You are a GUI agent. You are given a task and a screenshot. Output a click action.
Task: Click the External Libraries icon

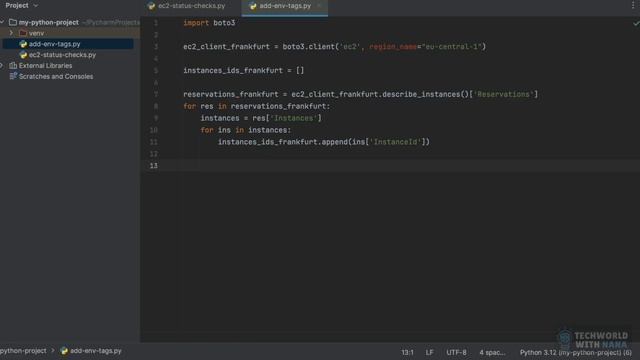coord(13,65)
